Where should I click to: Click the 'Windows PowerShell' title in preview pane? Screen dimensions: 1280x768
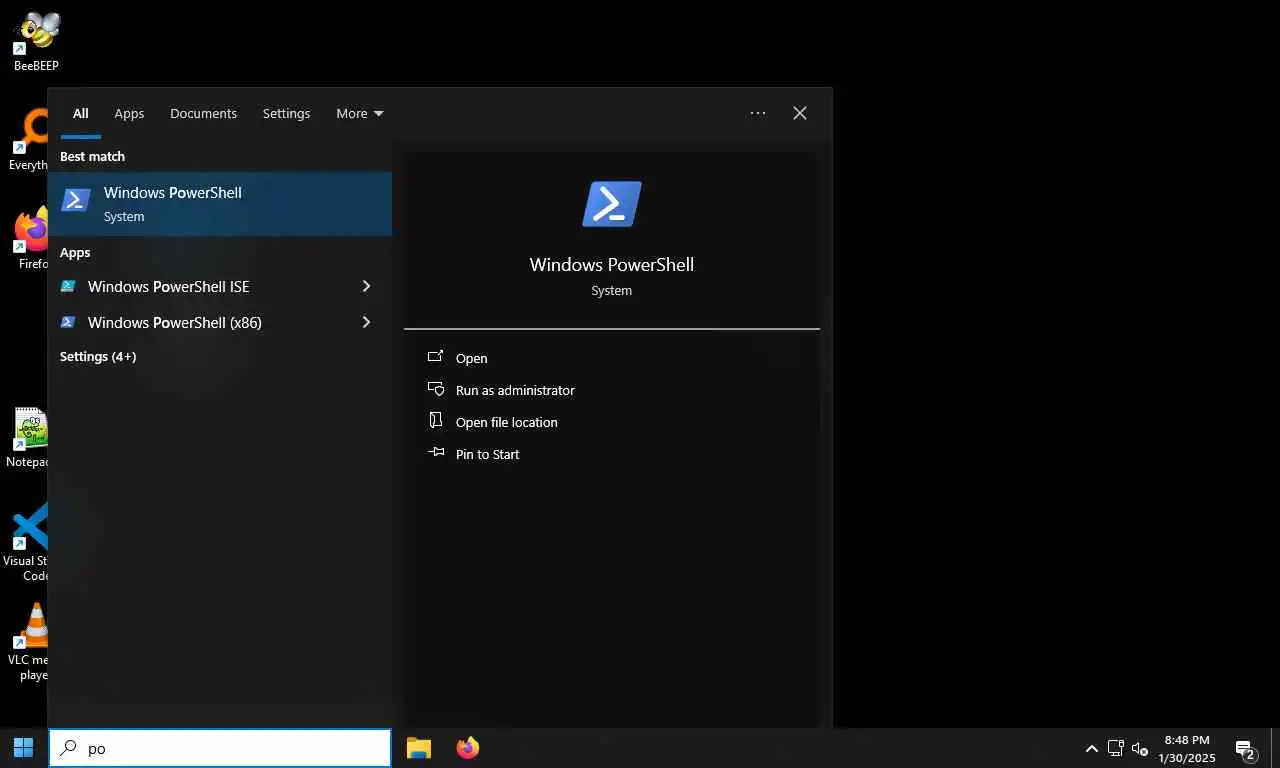612,264
